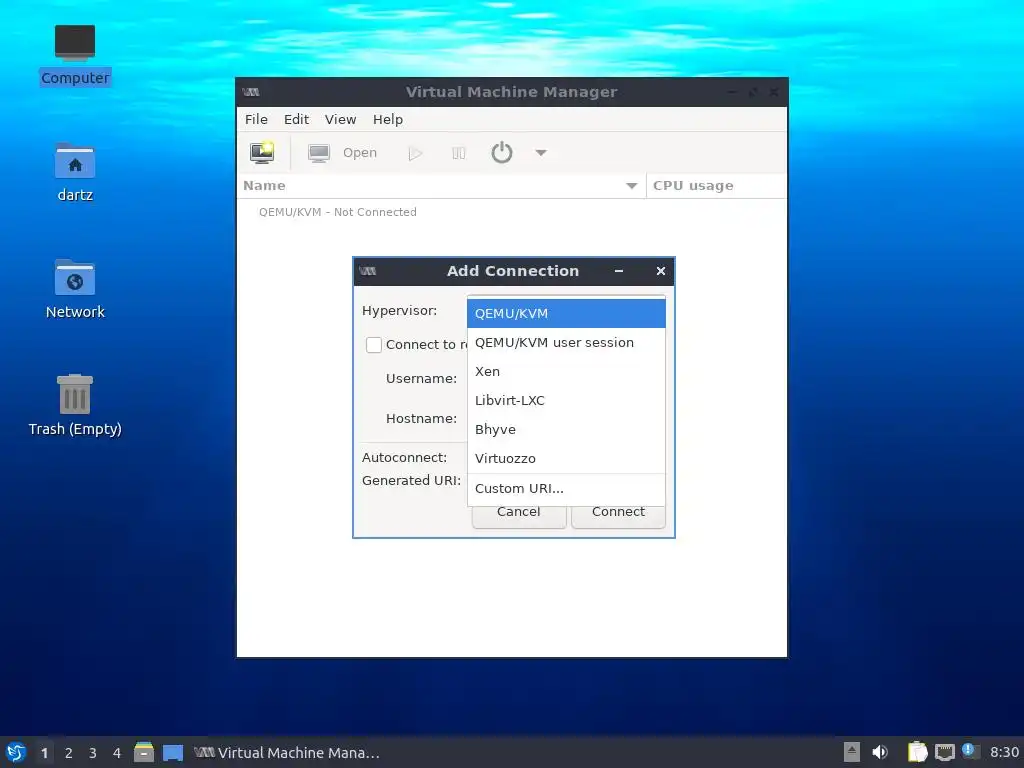The width and height of the screenshot is (1024, 768).
Task: Pick Bhyve from the hypervisor dropdown
Action: 566,430
